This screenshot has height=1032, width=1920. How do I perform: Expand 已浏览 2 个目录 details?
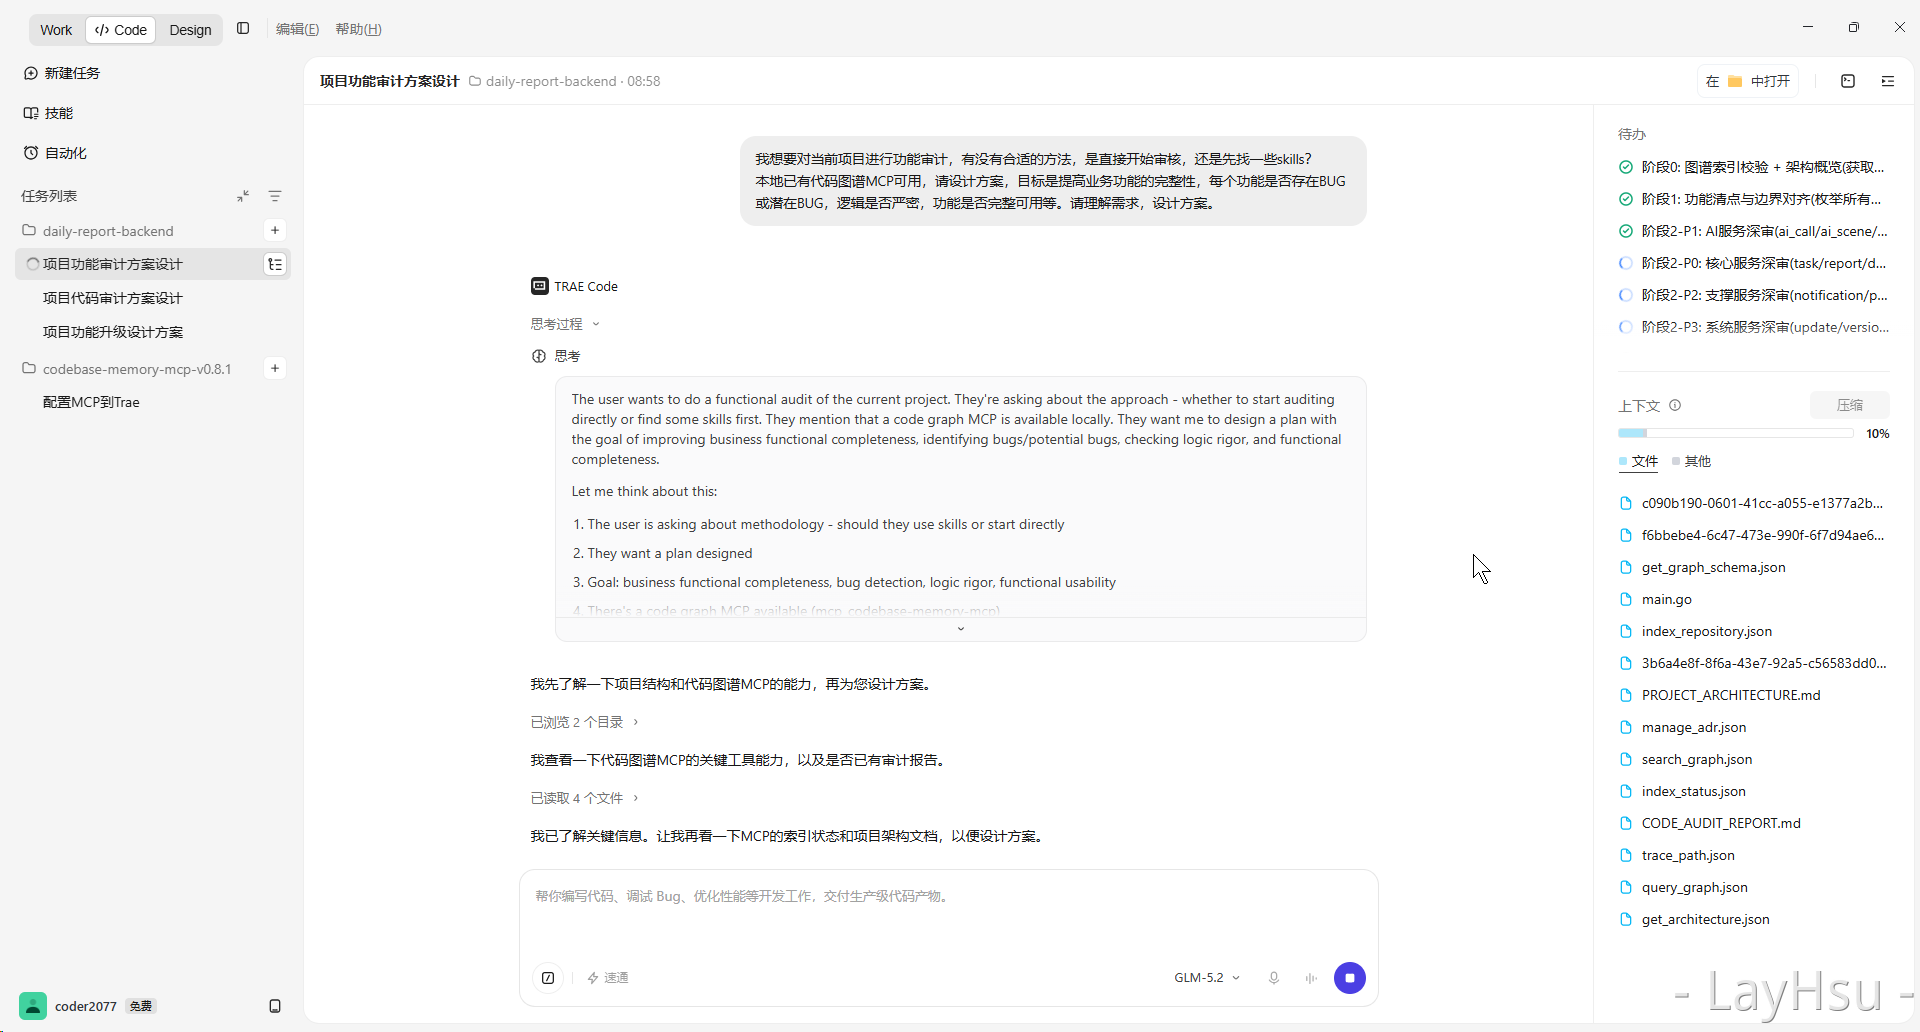[x=584, y=722]
